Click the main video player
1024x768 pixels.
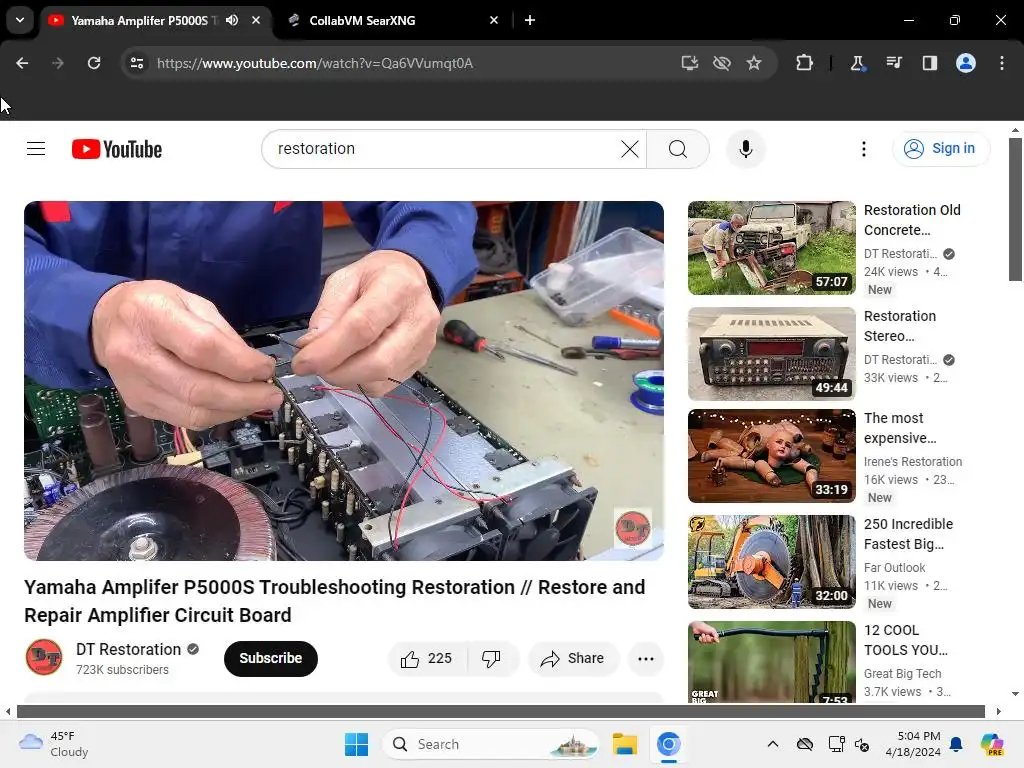coord(344,381)
